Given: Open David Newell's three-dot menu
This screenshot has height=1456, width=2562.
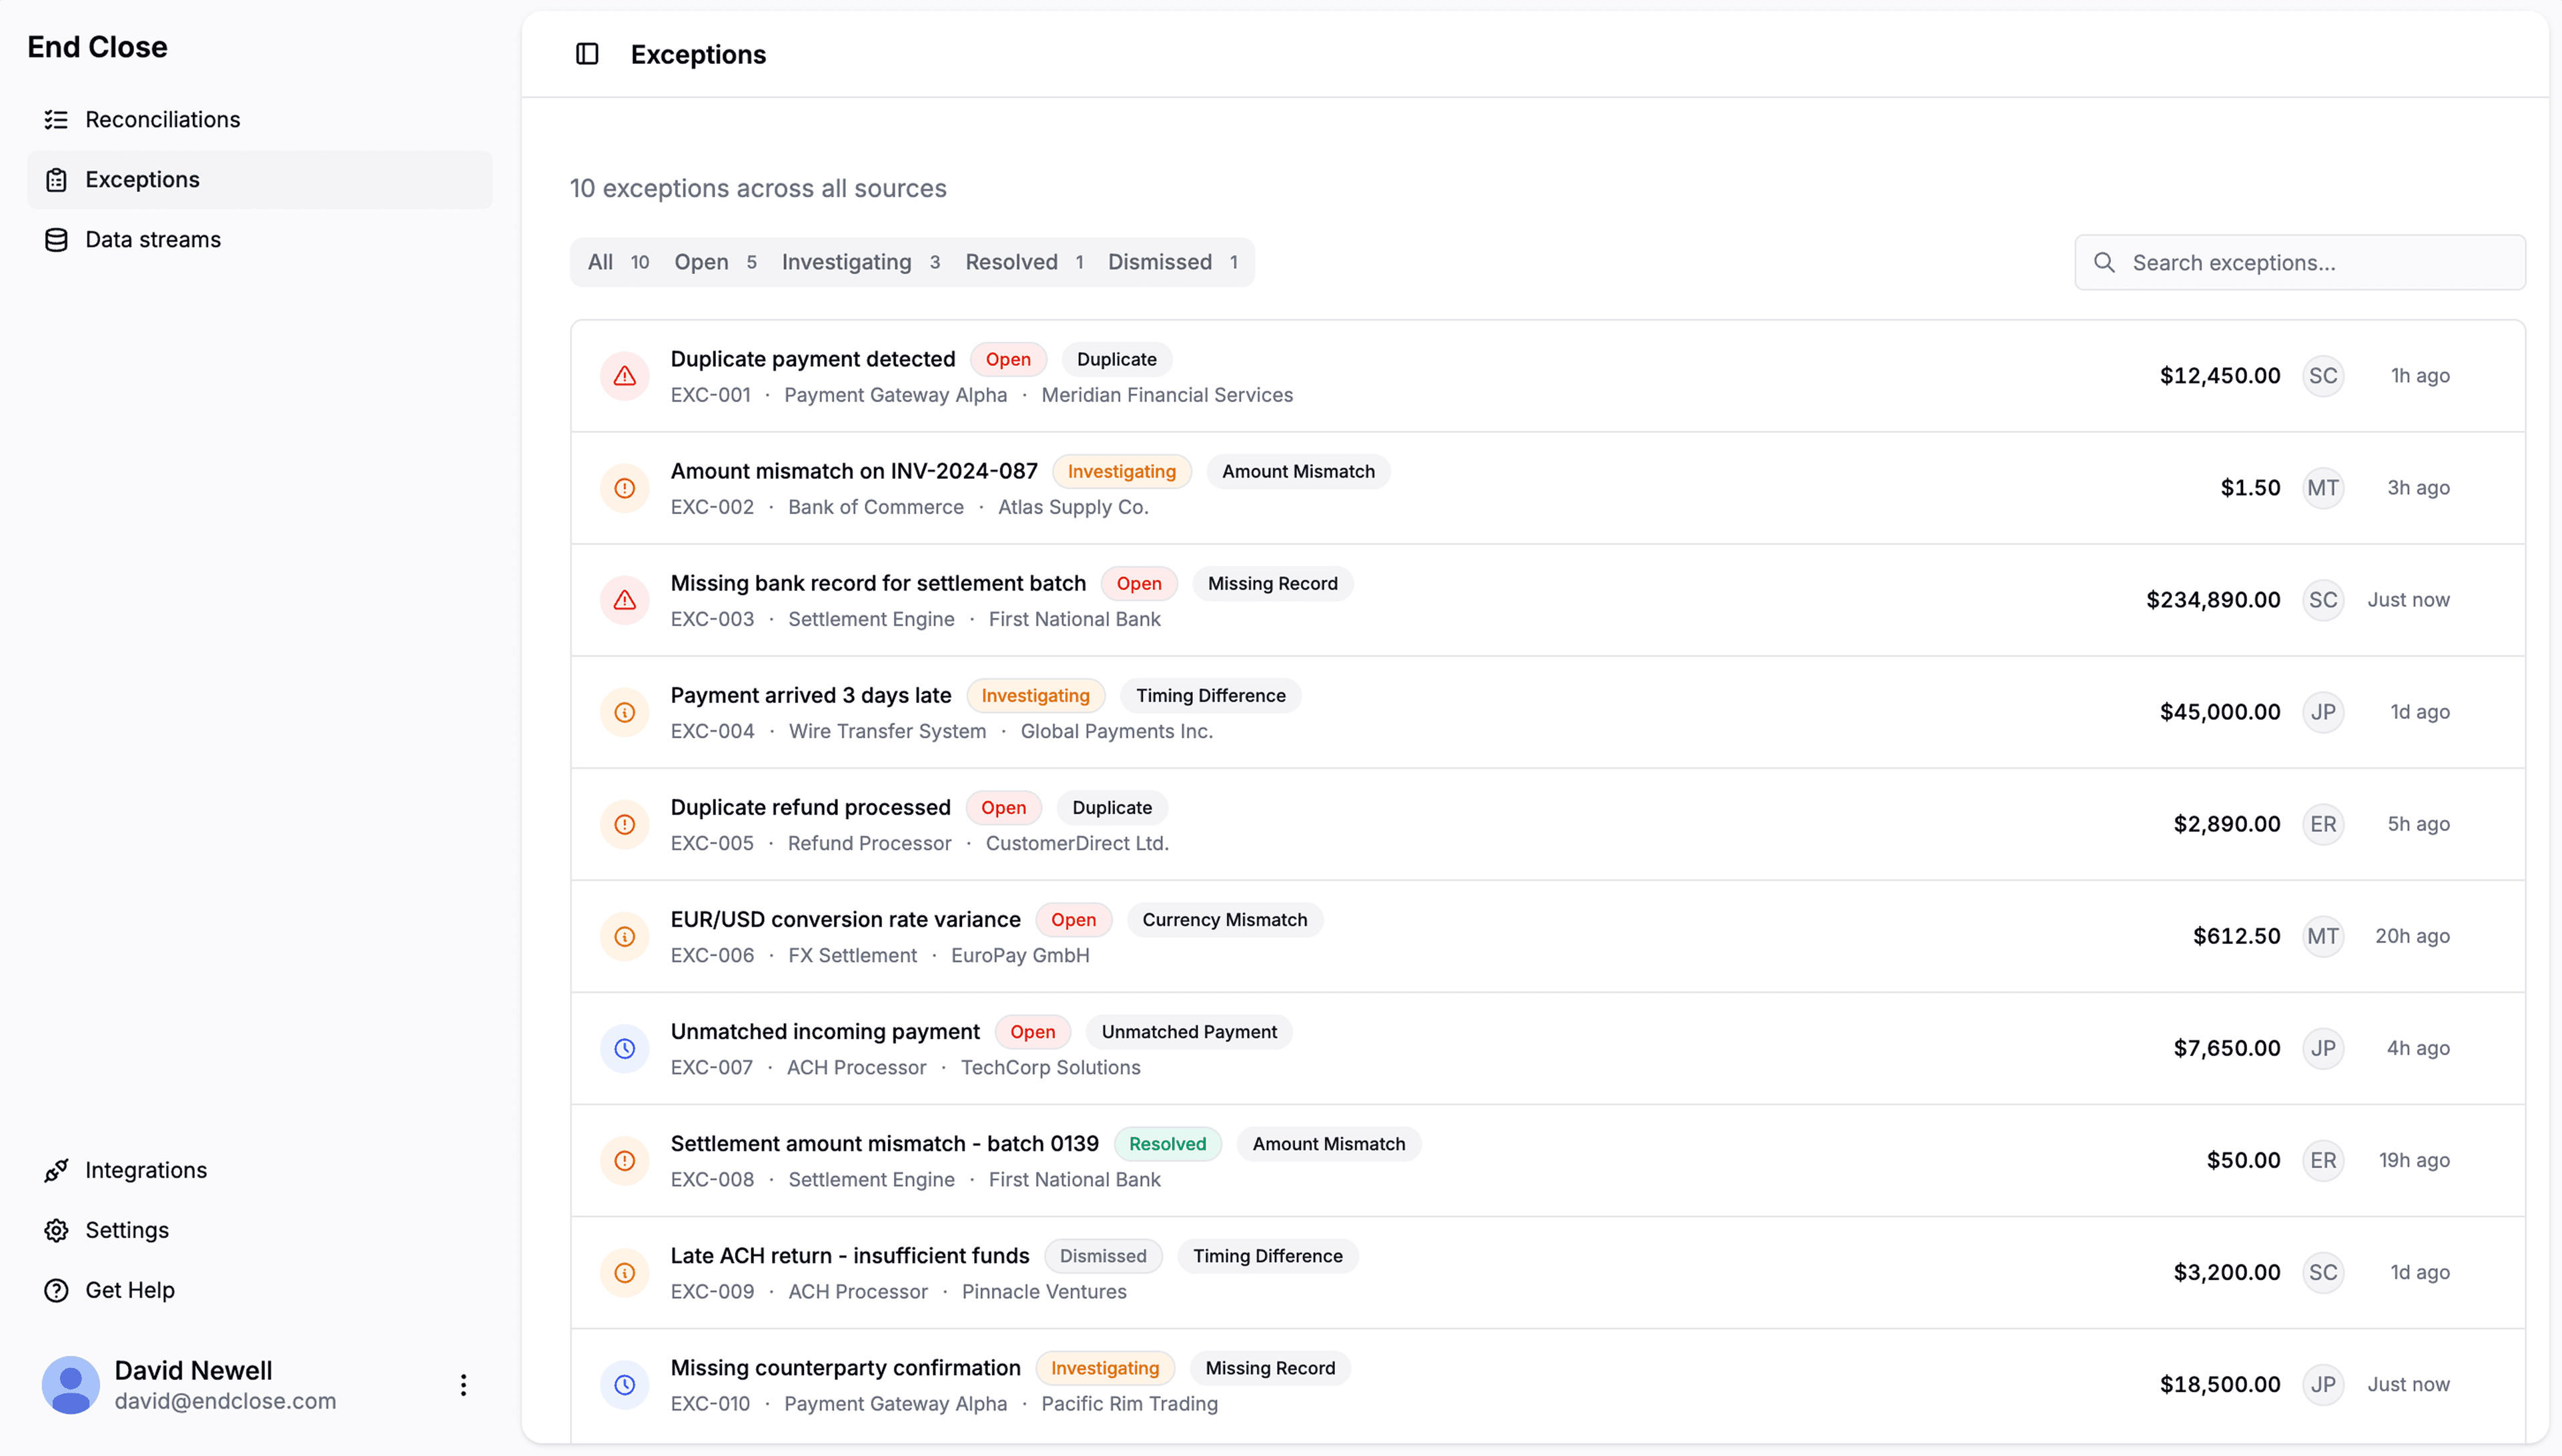Looking at the screenshot, I should point(463,1385).
